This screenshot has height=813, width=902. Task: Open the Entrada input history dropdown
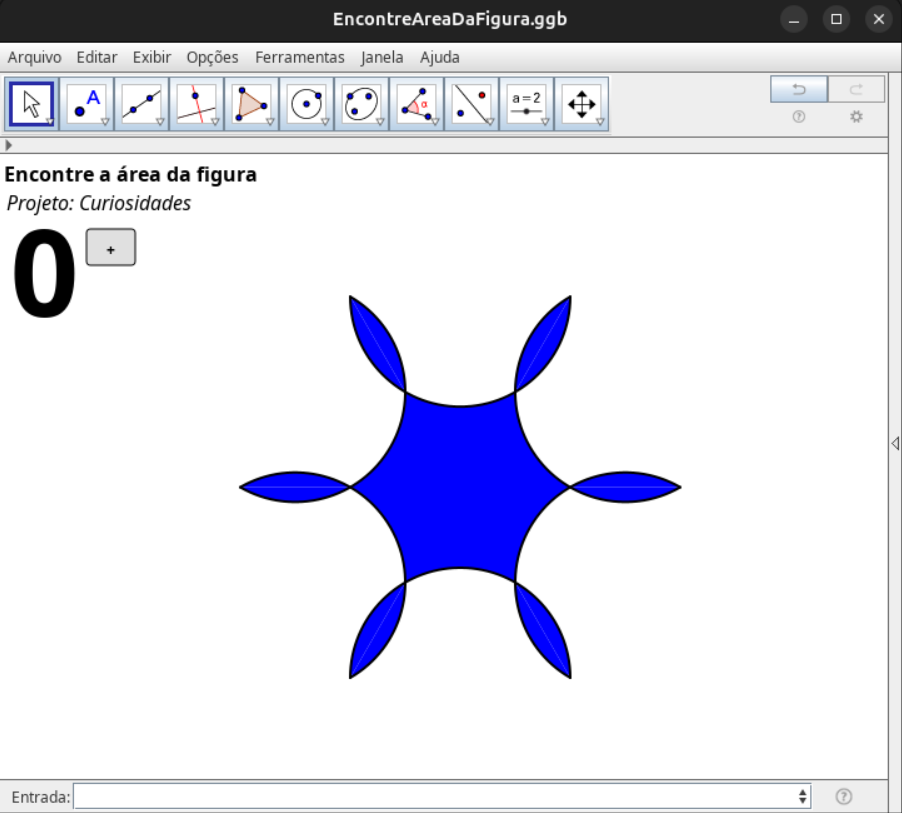coord(803,797)
